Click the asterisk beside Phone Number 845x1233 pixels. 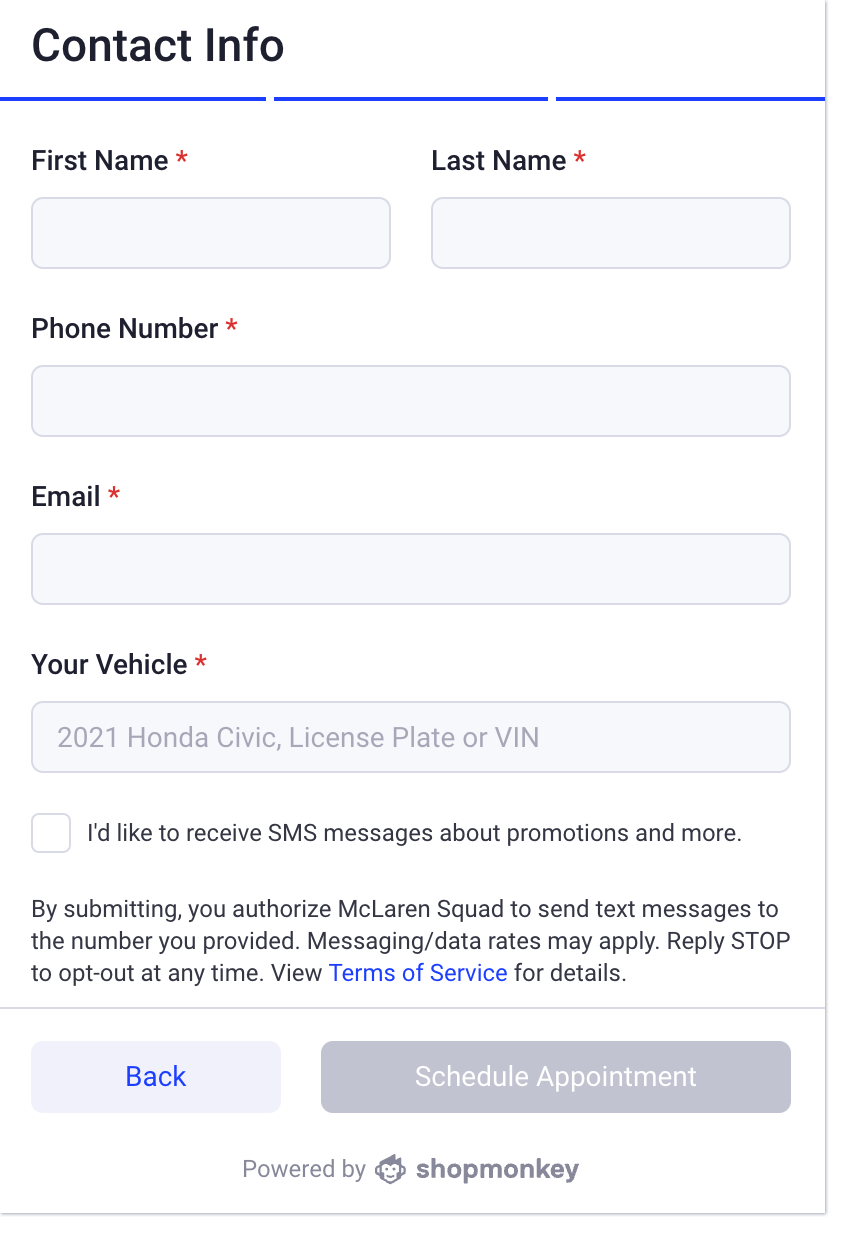coord(232,327)
